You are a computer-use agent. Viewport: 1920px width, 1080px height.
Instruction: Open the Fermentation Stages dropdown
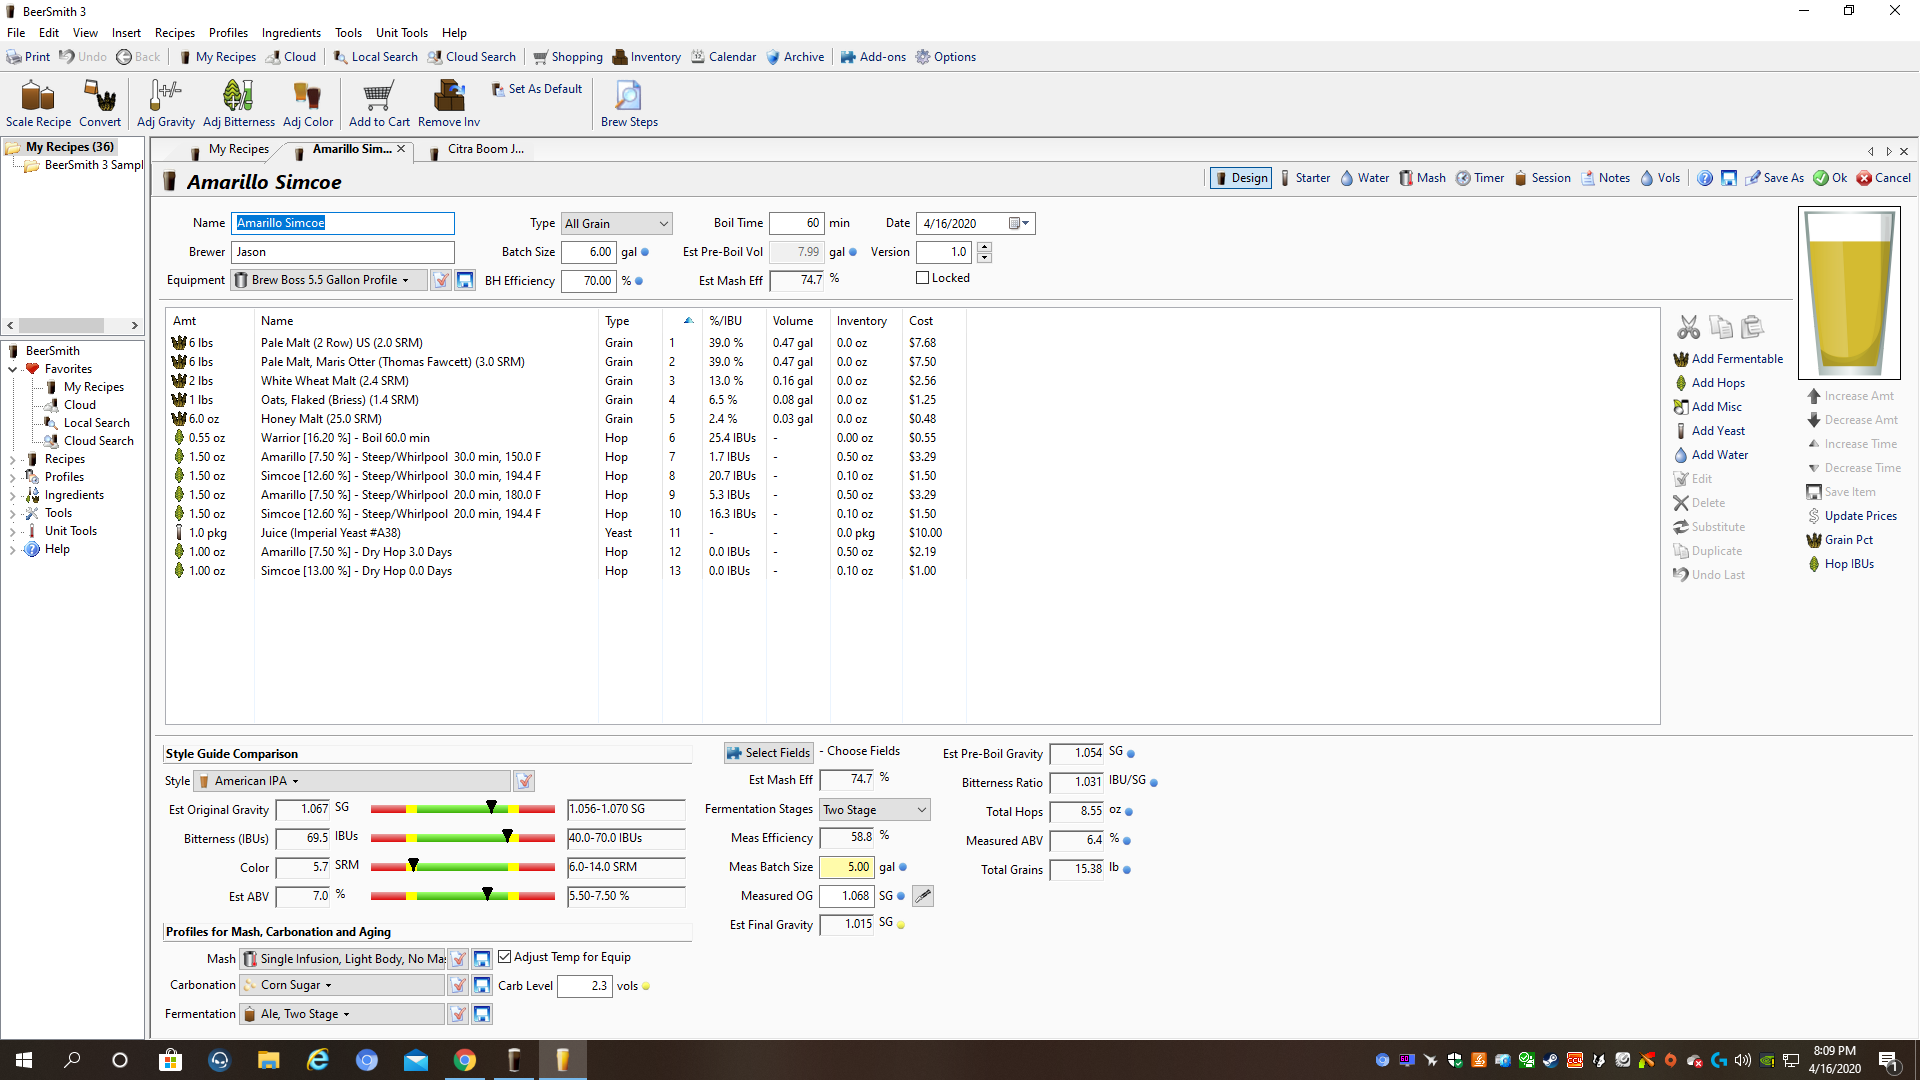tap(875, 810)
